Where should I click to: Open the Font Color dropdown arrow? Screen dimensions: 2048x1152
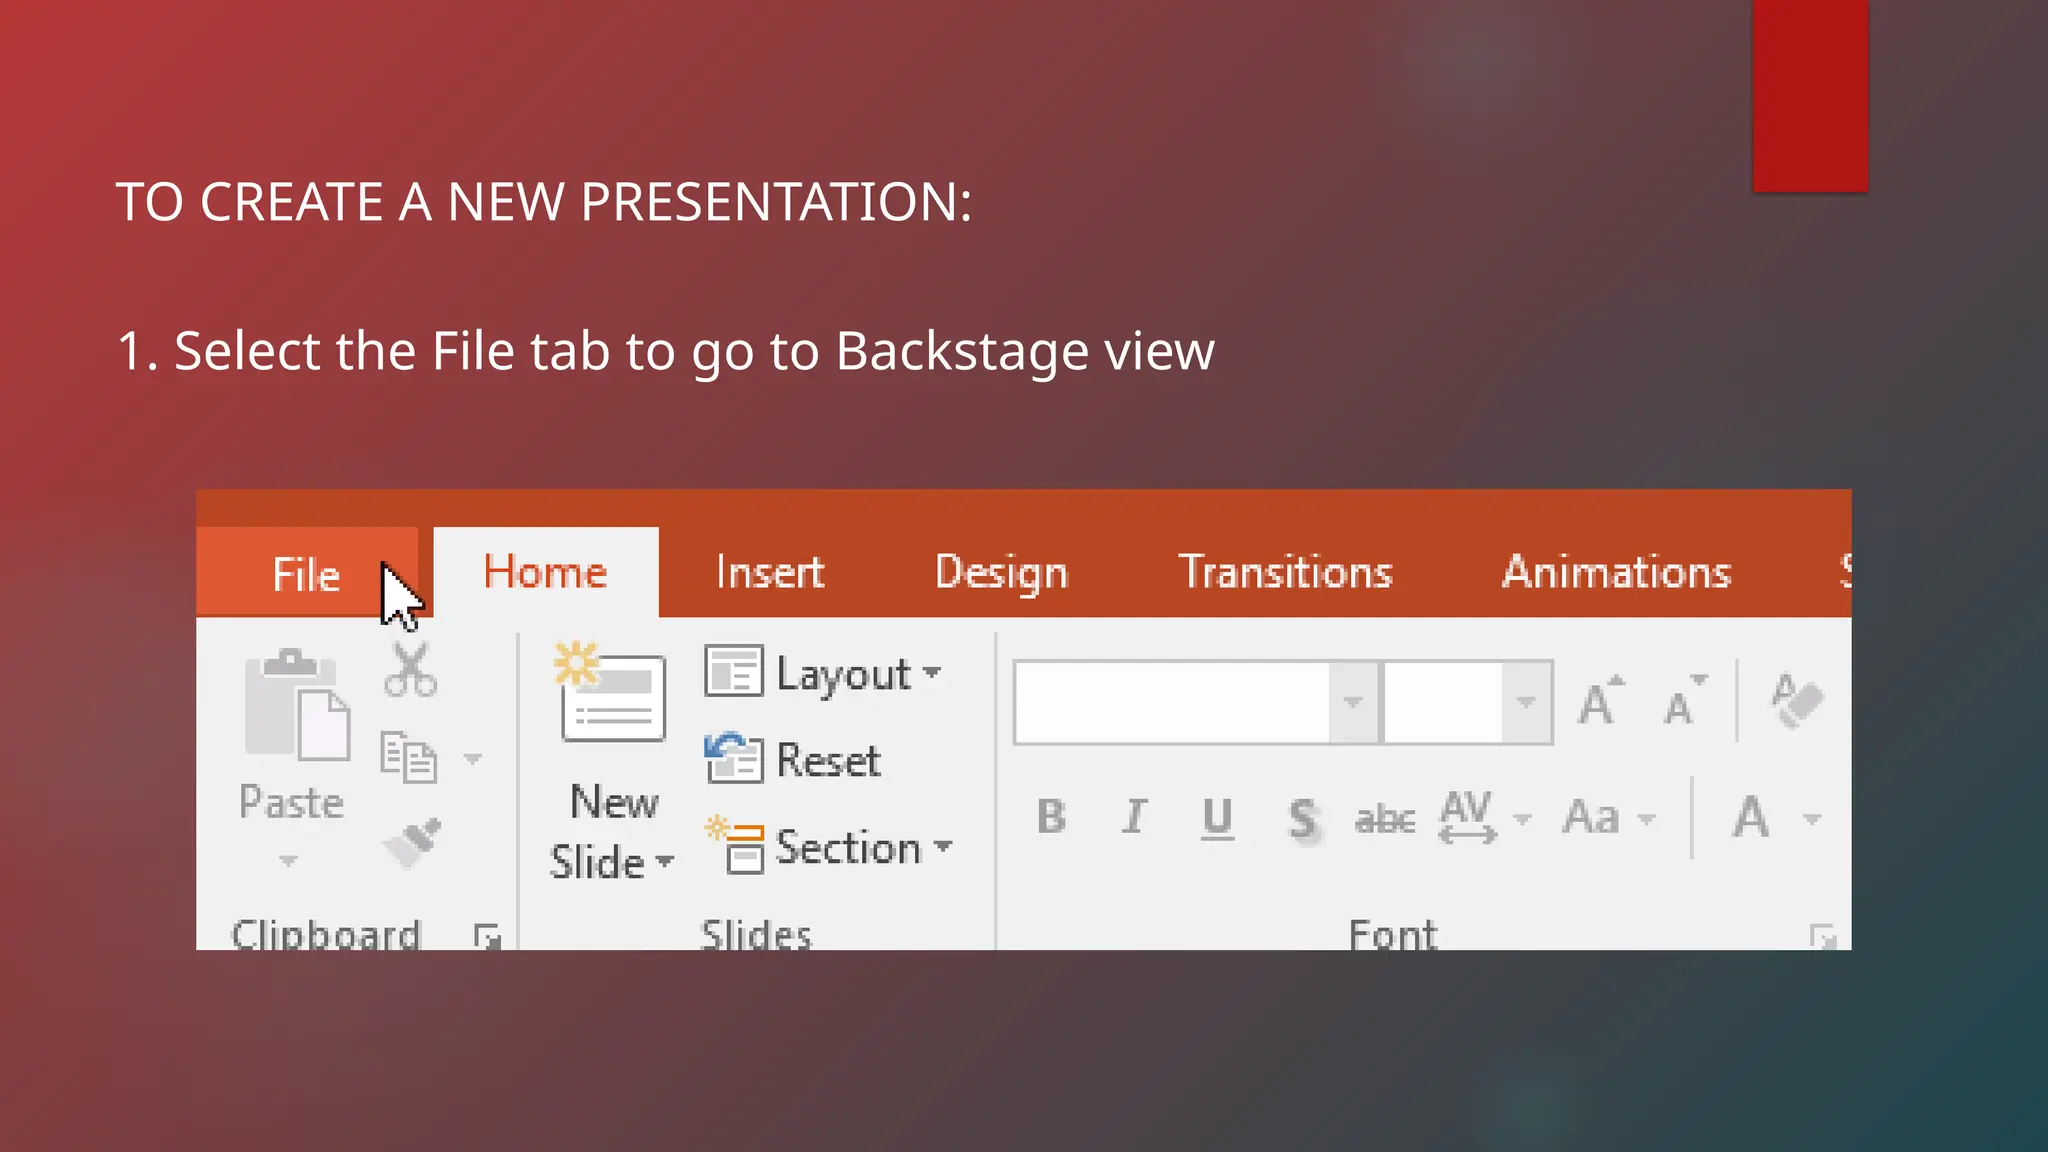(1812, 819)
